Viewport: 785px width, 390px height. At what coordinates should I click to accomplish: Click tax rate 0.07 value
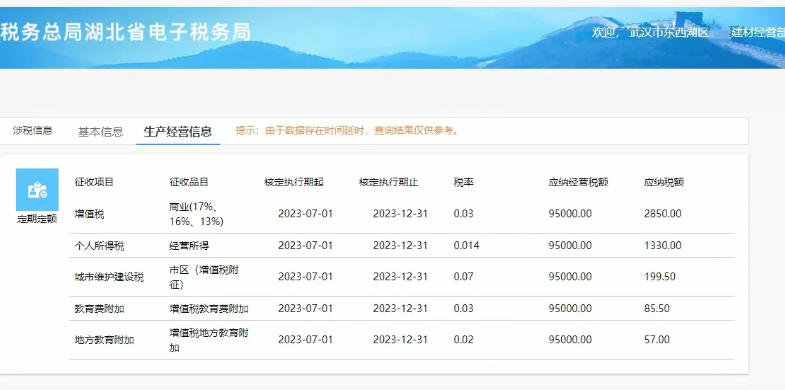click(464, 276)
